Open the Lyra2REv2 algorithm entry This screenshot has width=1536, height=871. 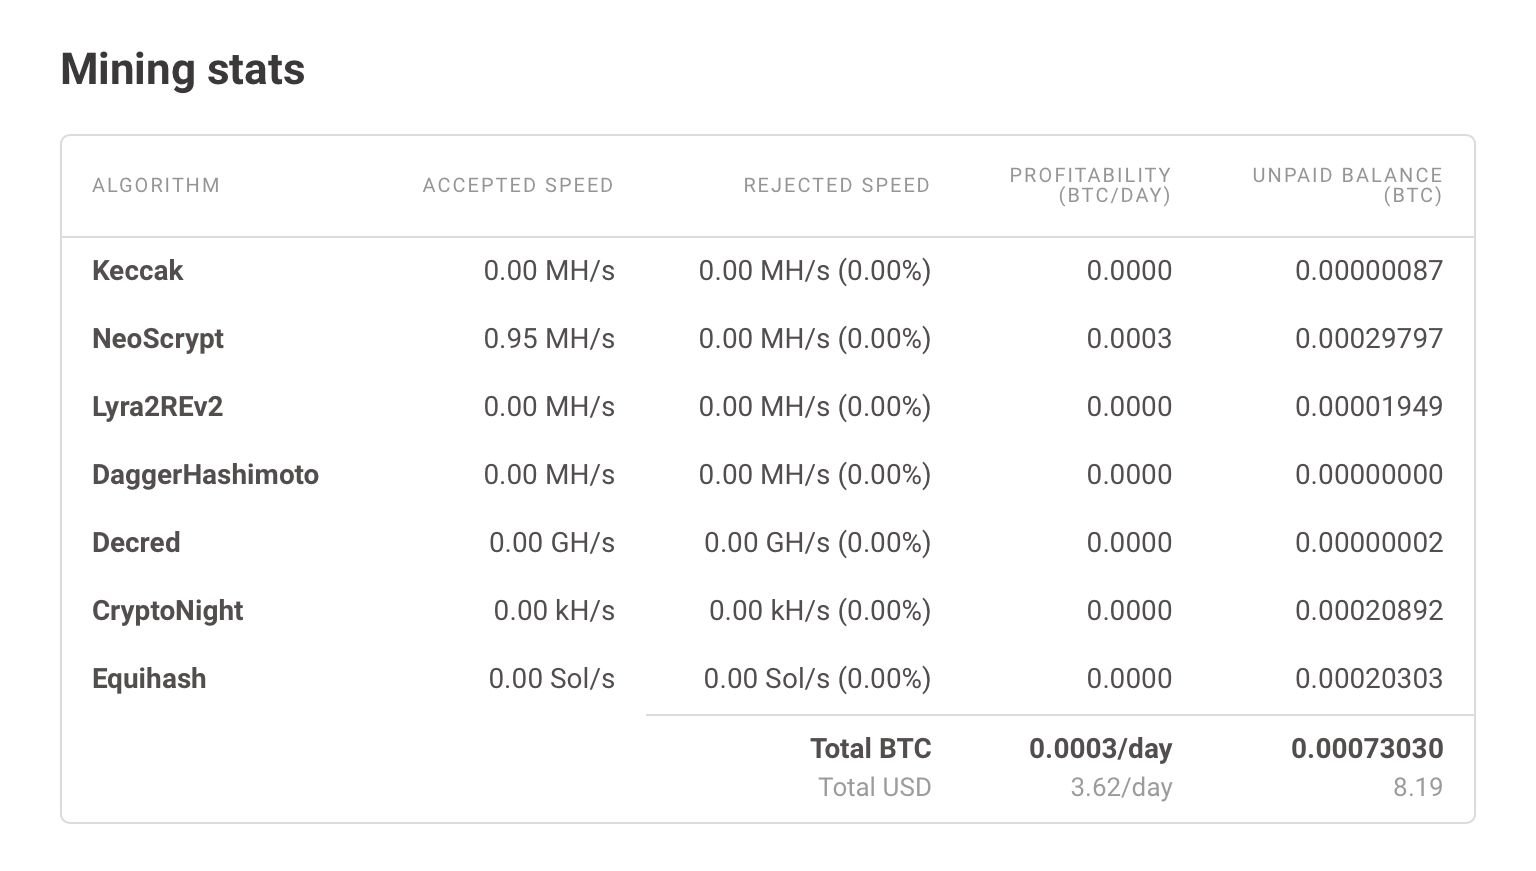(157, 407)
